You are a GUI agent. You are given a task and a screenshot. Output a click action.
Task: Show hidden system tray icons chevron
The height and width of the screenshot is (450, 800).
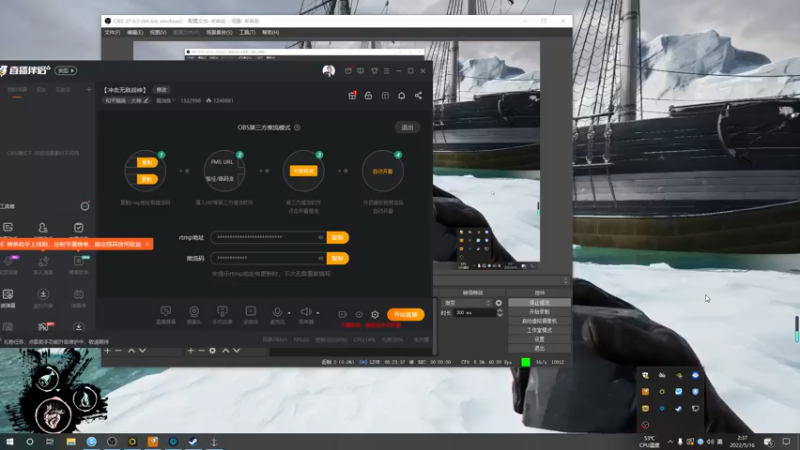pos(670,442)
